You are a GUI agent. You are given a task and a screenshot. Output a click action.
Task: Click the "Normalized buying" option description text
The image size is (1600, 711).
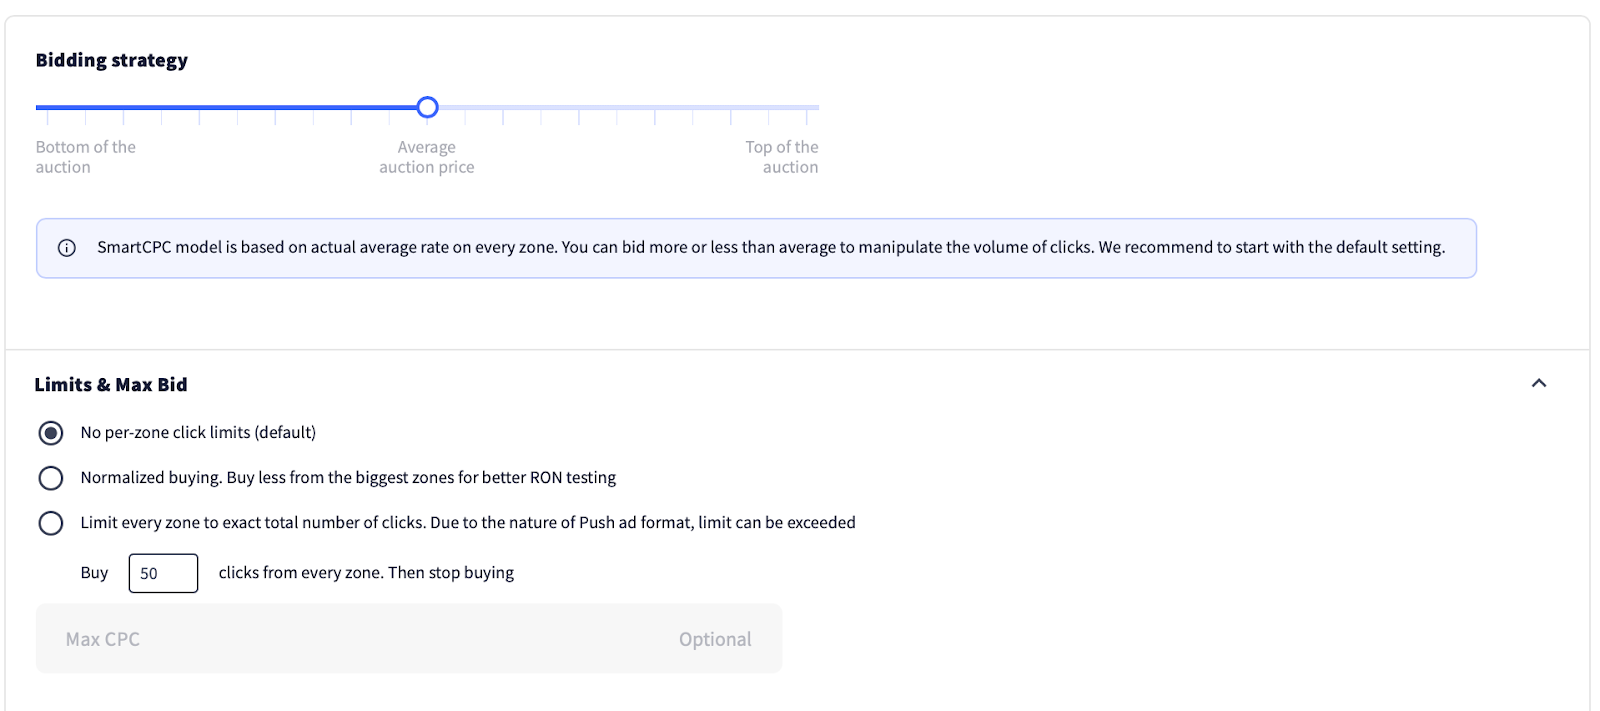pos(348,478)
